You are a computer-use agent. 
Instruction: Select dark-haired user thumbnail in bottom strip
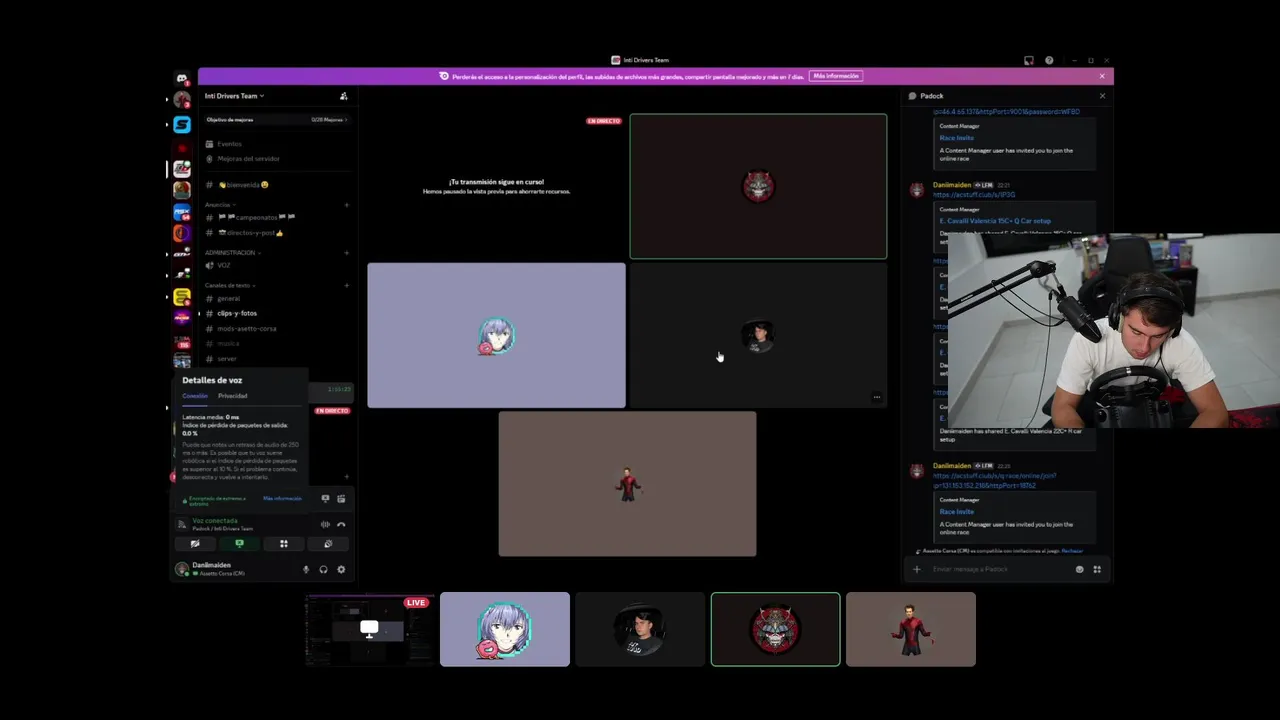point(640,629)
